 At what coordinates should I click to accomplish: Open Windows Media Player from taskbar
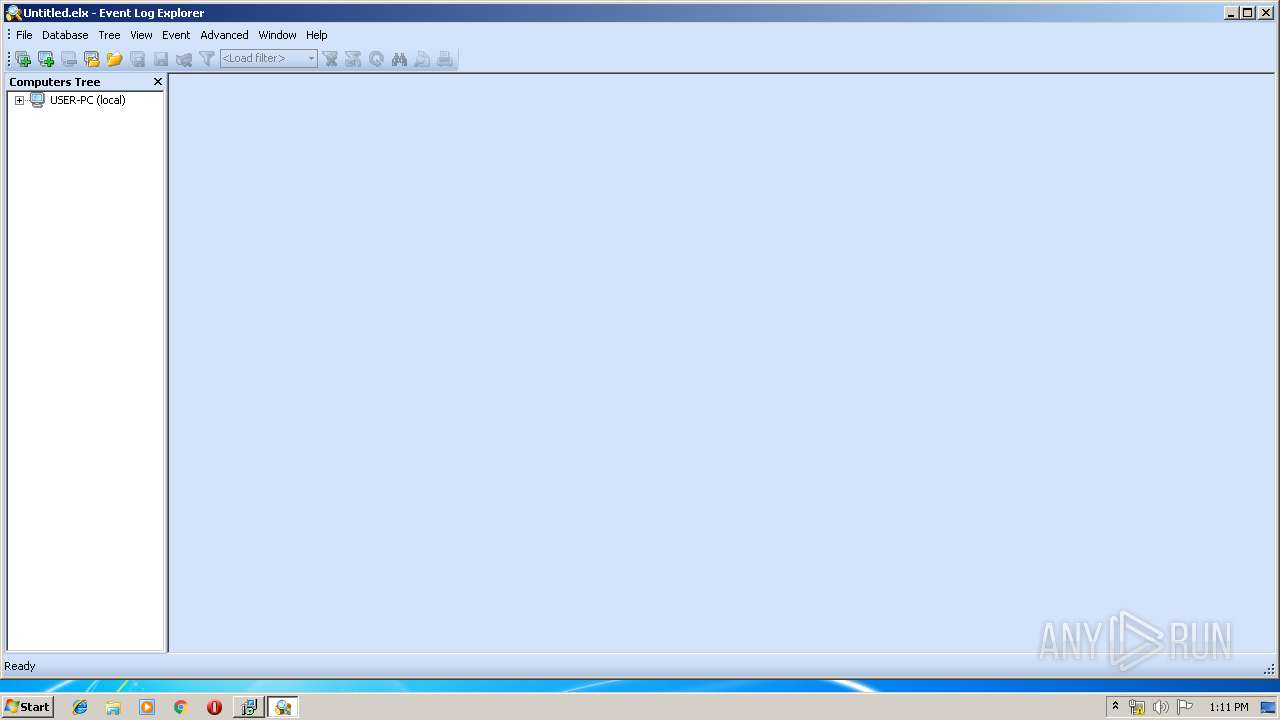pyautogui.click(x=147, y=707)
